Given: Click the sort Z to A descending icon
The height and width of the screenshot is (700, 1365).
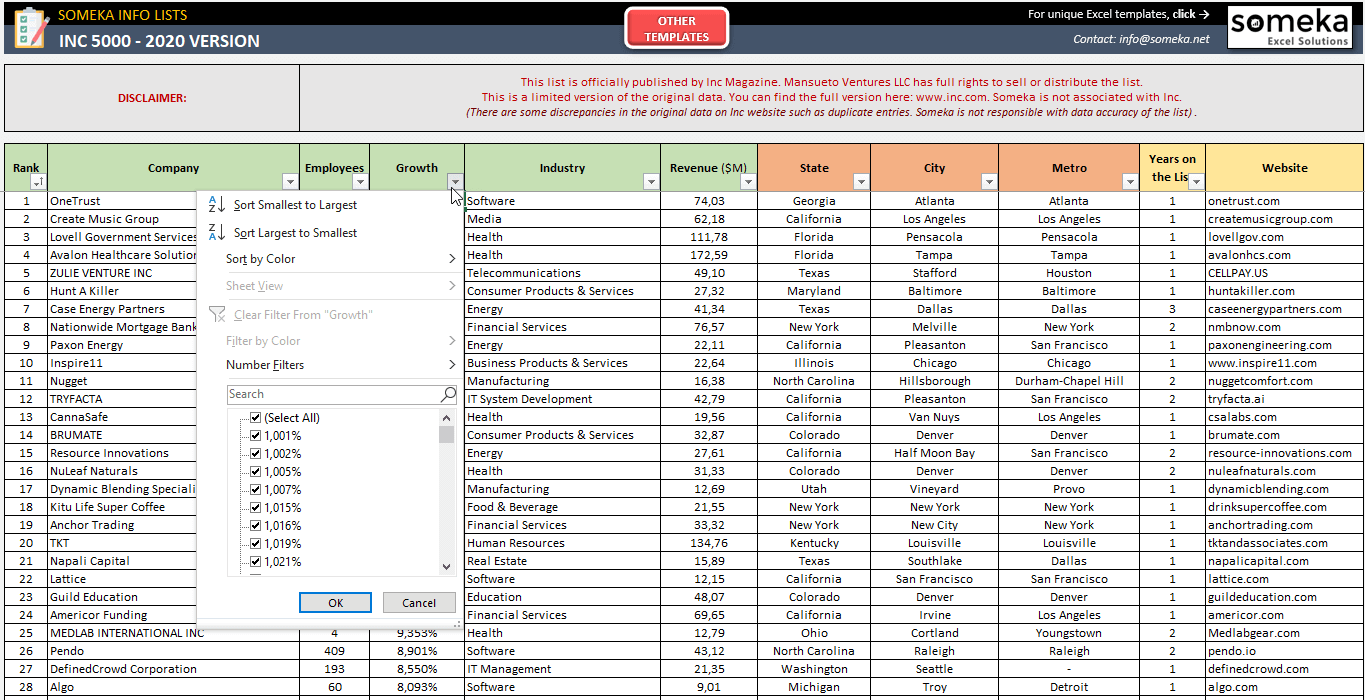Looking at the screenshot, I should tap(216, 233).
